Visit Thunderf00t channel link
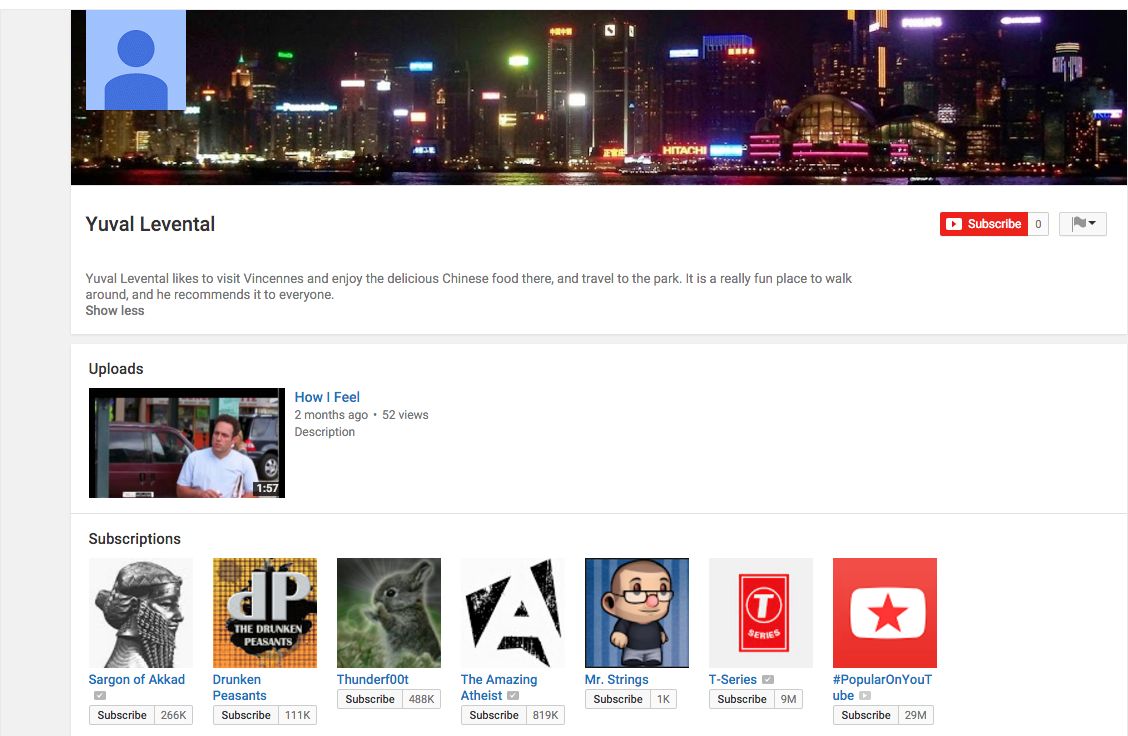Viewport: 1128px width, 736px height. pos(373,679)
